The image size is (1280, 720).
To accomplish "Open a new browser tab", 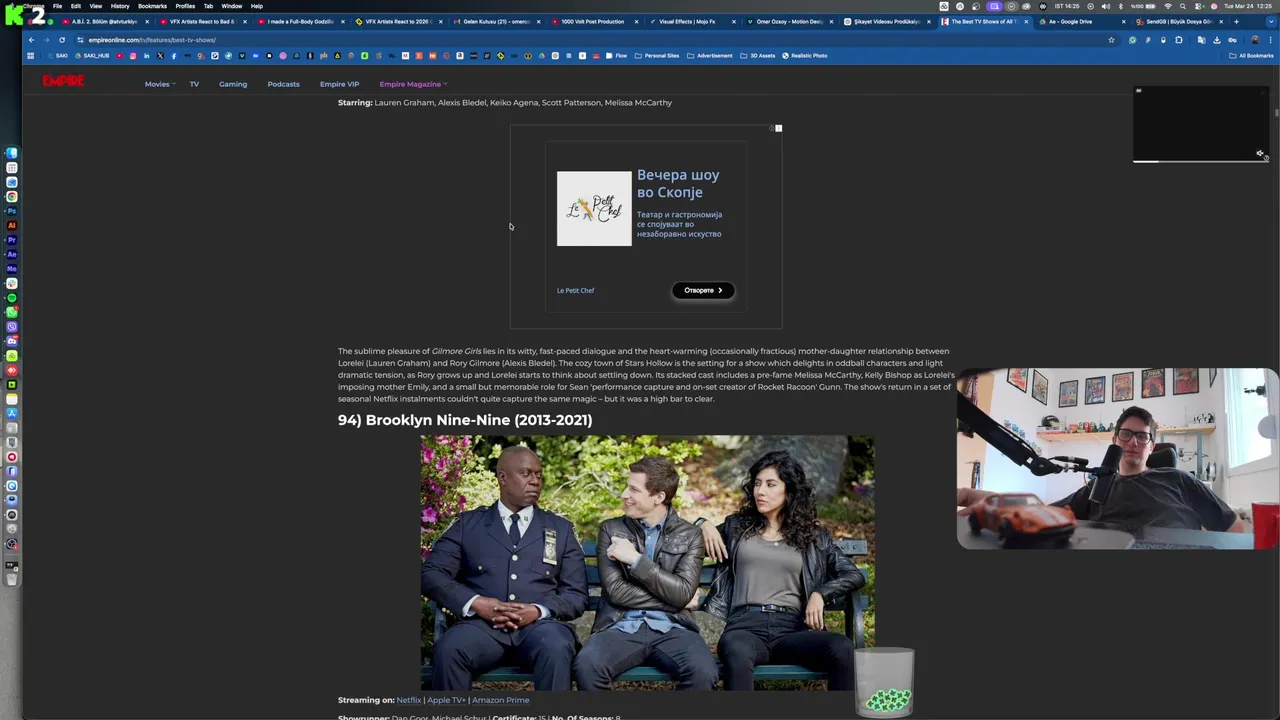I will (1236, 21).
